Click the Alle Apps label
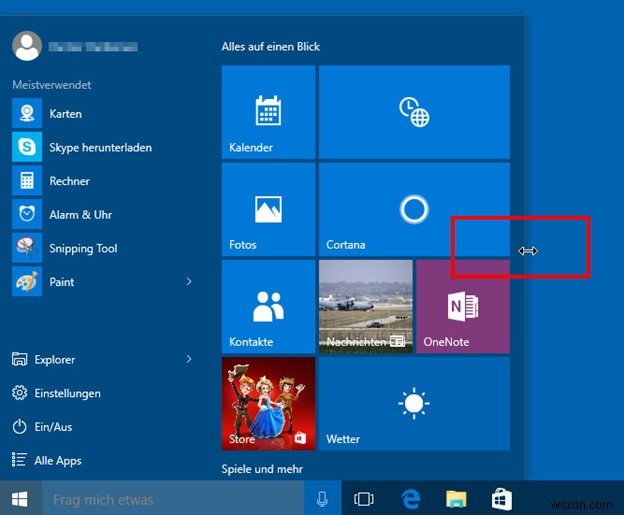 (58, 460)
